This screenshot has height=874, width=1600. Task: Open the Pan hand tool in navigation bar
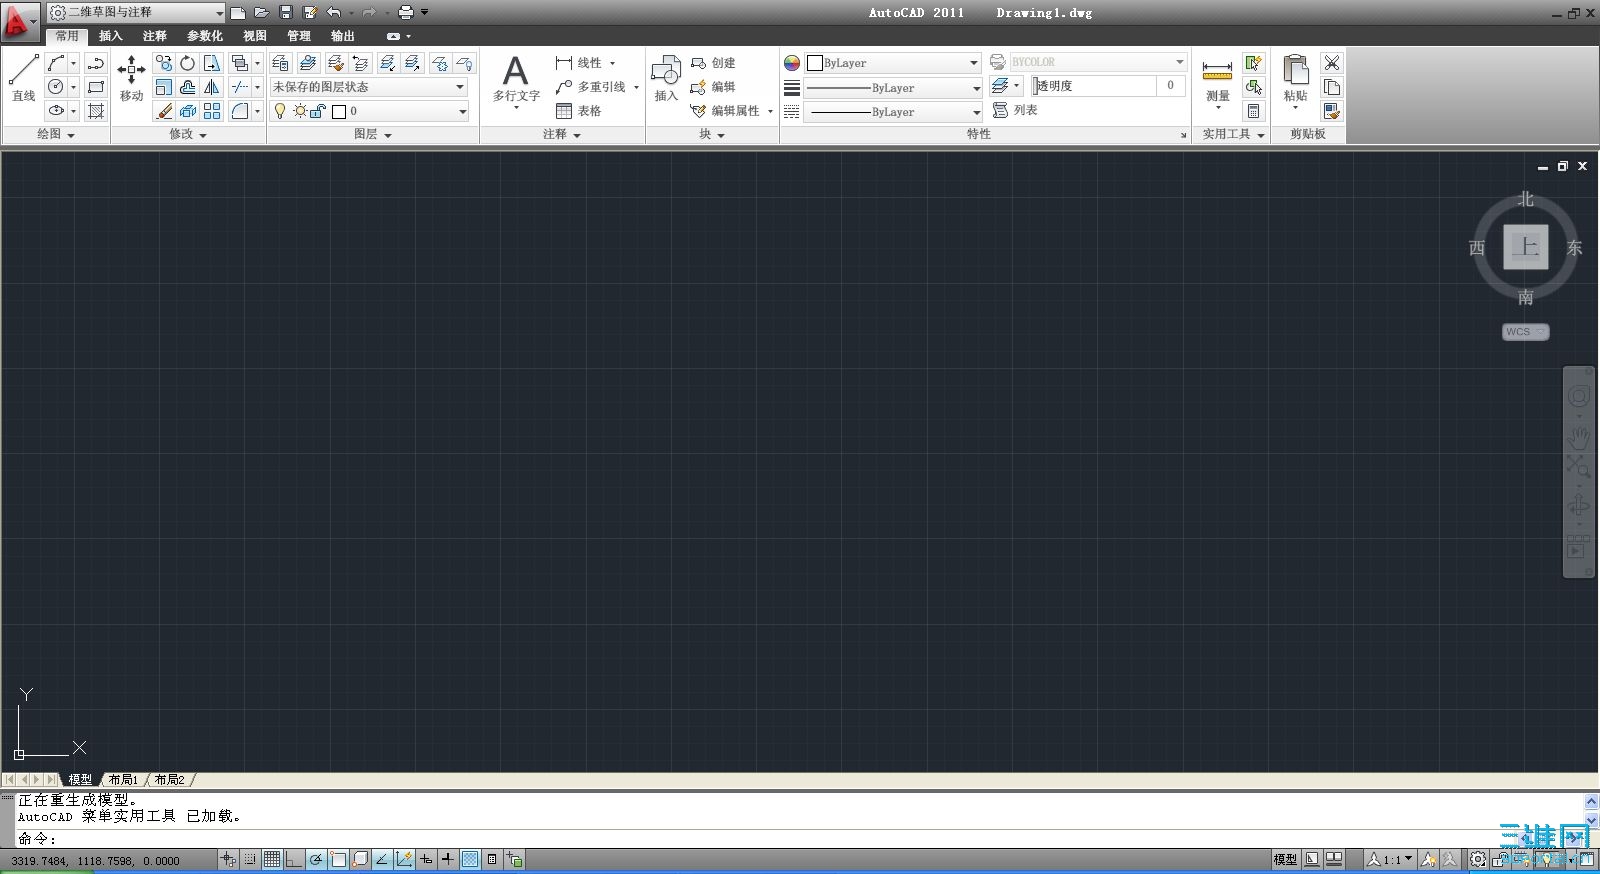pyautogui.click(x=1578, y=437)
